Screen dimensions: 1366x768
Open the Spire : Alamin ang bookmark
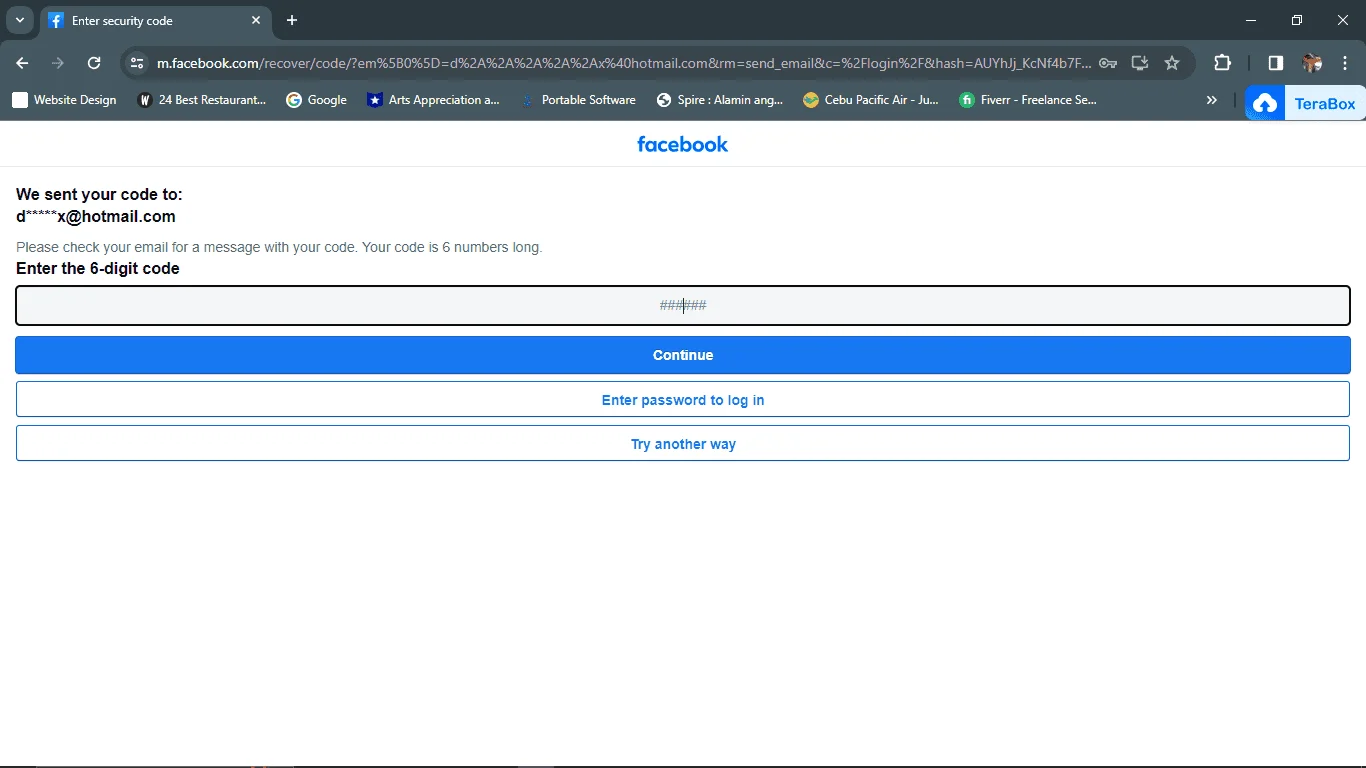720,100
